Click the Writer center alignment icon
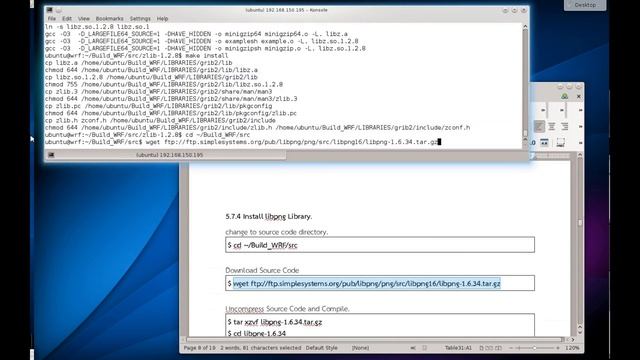Screen dimensions: 640x360 (552, 127)
